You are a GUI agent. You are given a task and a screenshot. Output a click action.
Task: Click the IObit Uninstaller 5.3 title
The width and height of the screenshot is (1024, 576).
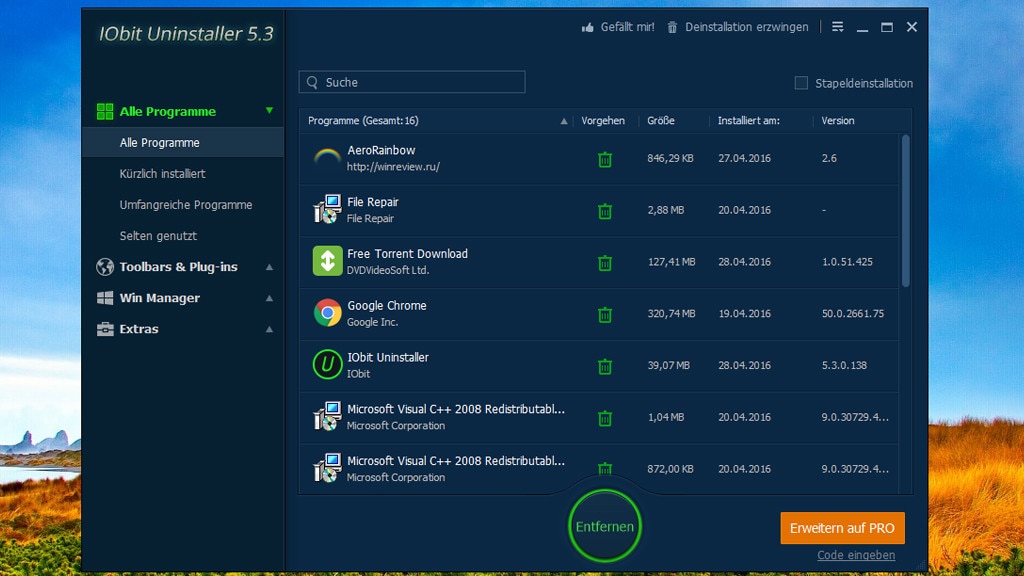click(186, 34)
